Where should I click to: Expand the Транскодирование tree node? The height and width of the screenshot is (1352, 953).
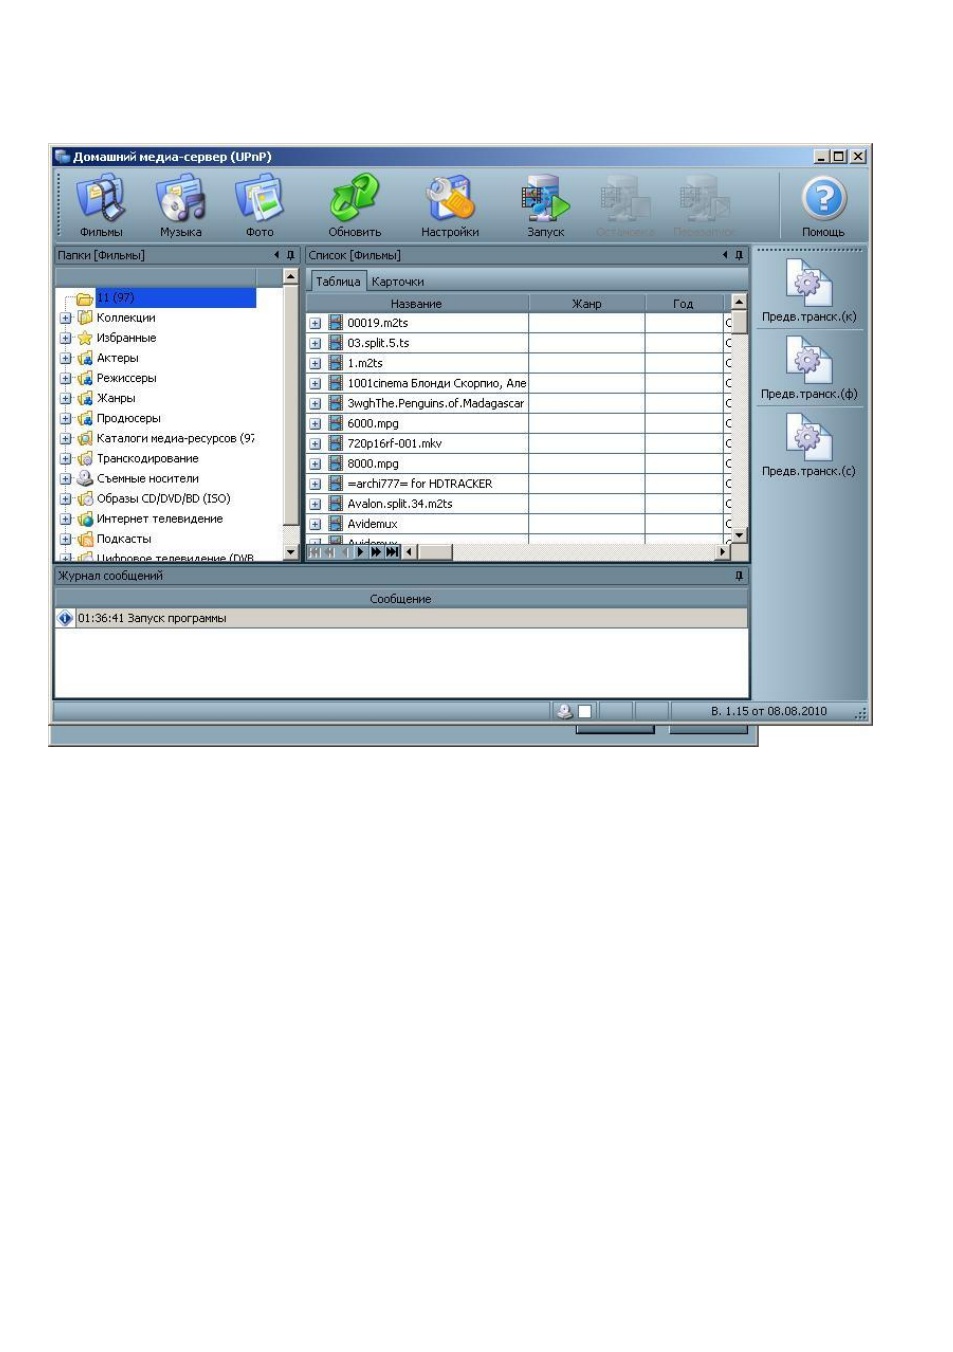66,458
